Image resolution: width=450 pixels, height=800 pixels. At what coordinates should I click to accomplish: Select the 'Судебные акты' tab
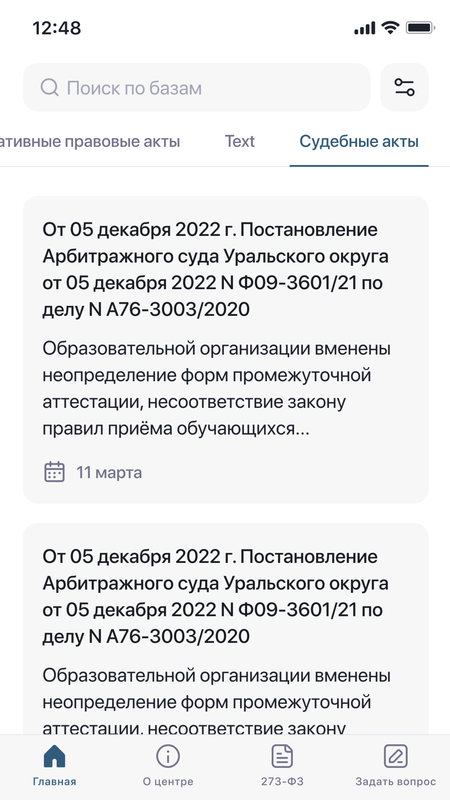tap(359, 141)
